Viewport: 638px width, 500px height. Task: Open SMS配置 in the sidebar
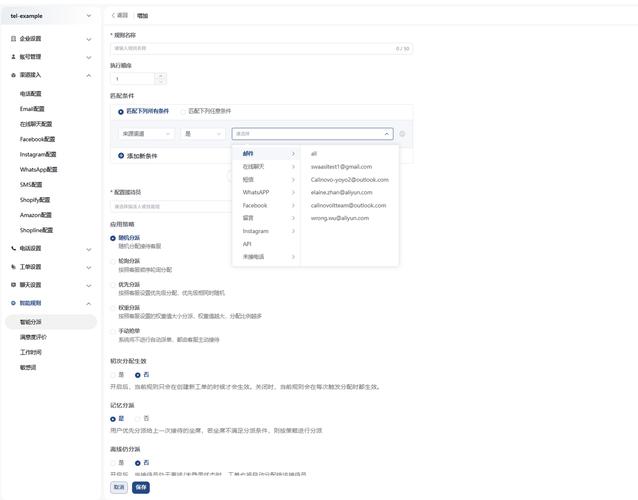(x=31, y=185)
